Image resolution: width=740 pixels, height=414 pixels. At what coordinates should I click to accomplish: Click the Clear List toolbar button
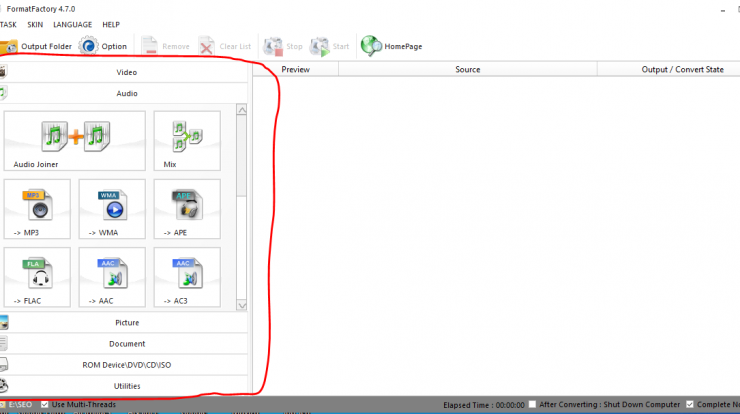coord(225,46)
